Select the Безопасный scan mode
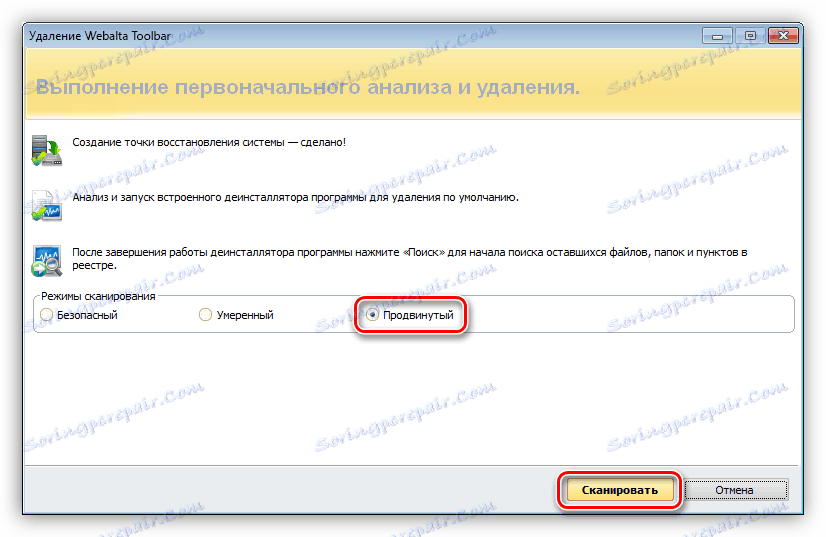The width and height of the screenshot is (826, 537). point(79,315)
